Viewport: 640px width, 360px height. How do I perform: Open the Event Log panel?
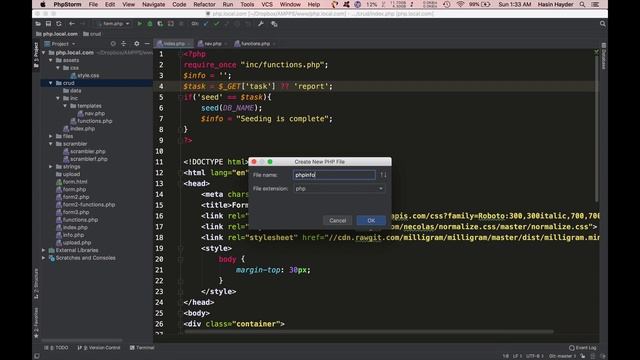(x=582, y=348)
